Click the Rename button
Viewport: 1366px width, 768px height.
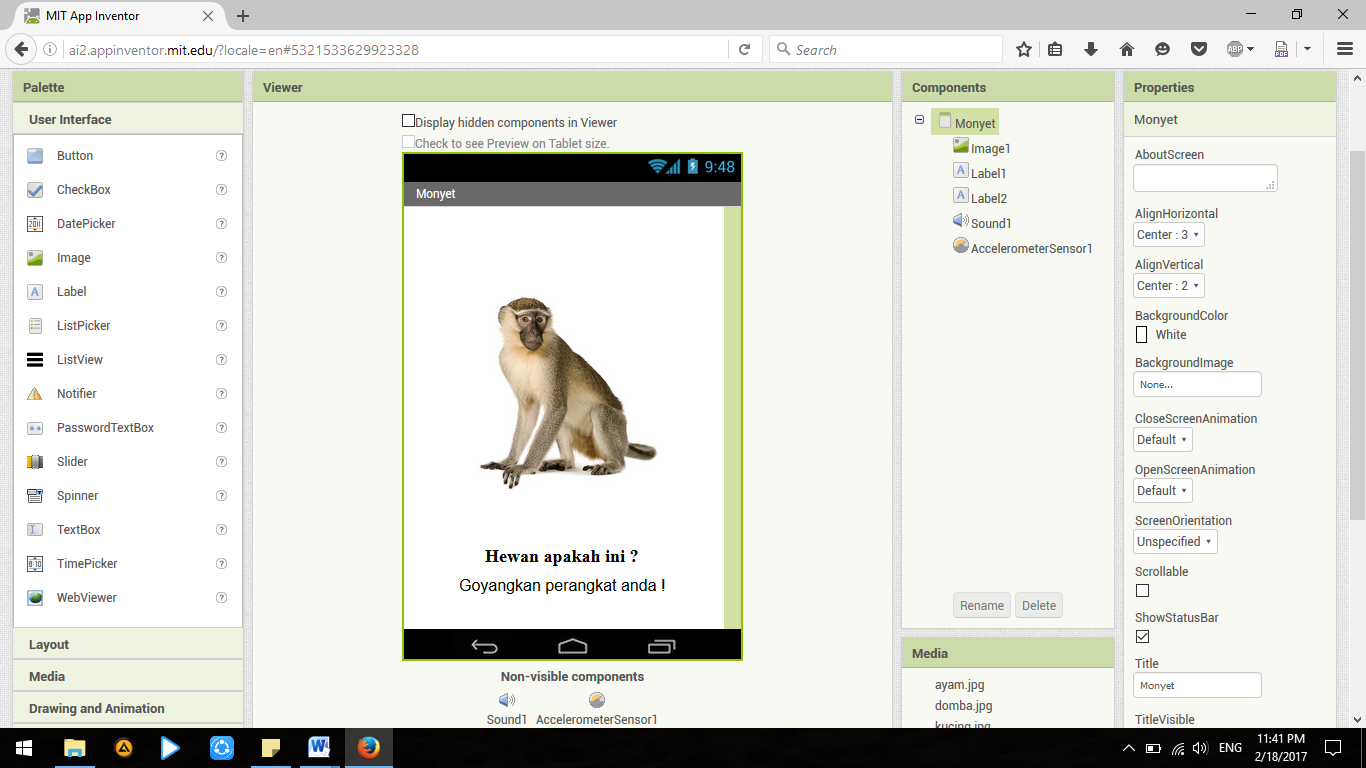tap(982, 605)
